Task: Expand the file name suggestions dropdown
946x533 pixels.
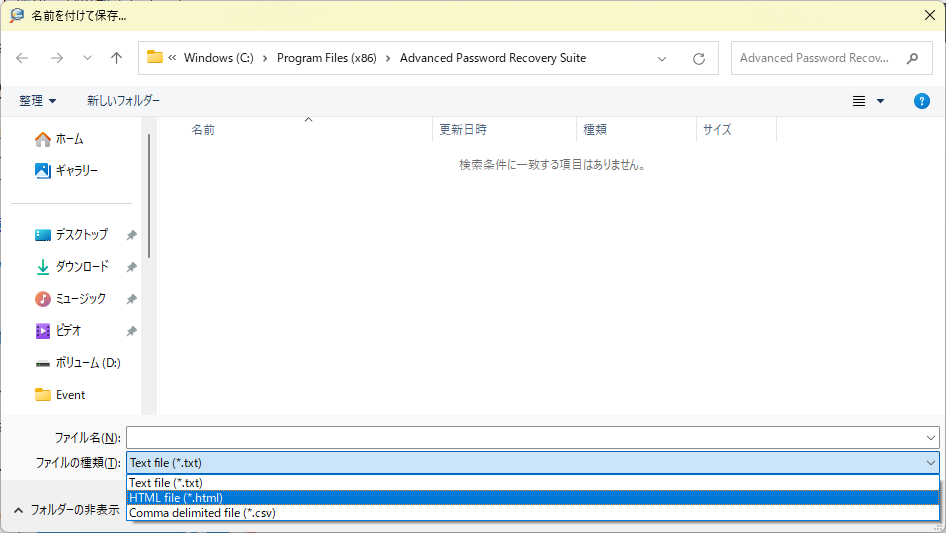Action: [x=931, y=438]
